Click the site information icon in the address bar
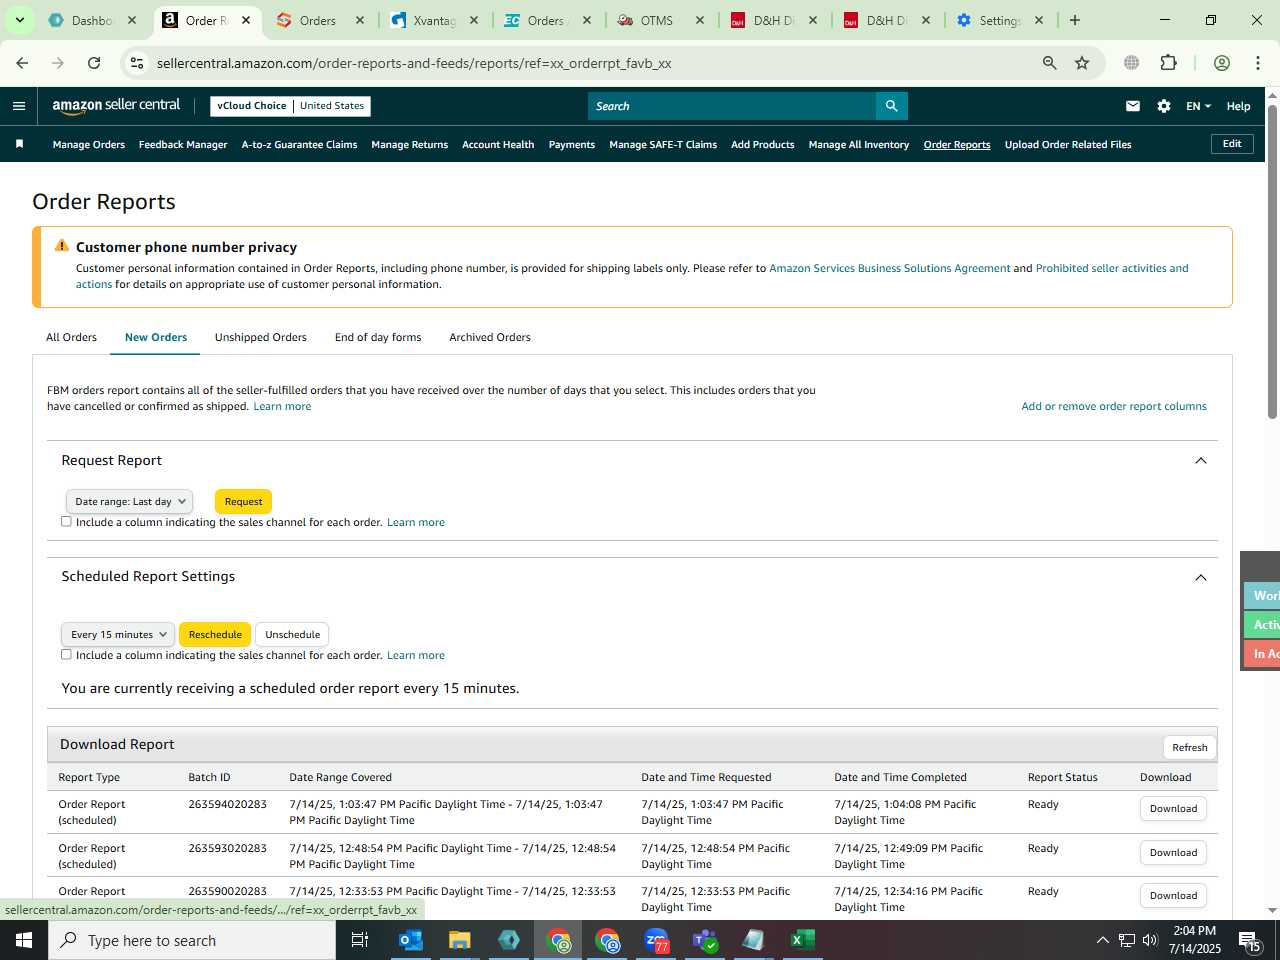 pyautogui.click(x=137, y=63)
